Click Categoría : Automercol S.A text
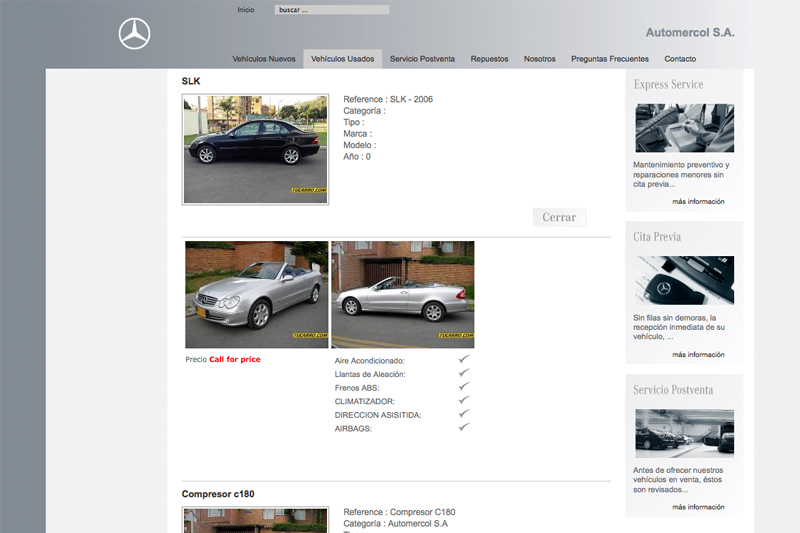This screenshot has width=800, height=533. [395, 523]
